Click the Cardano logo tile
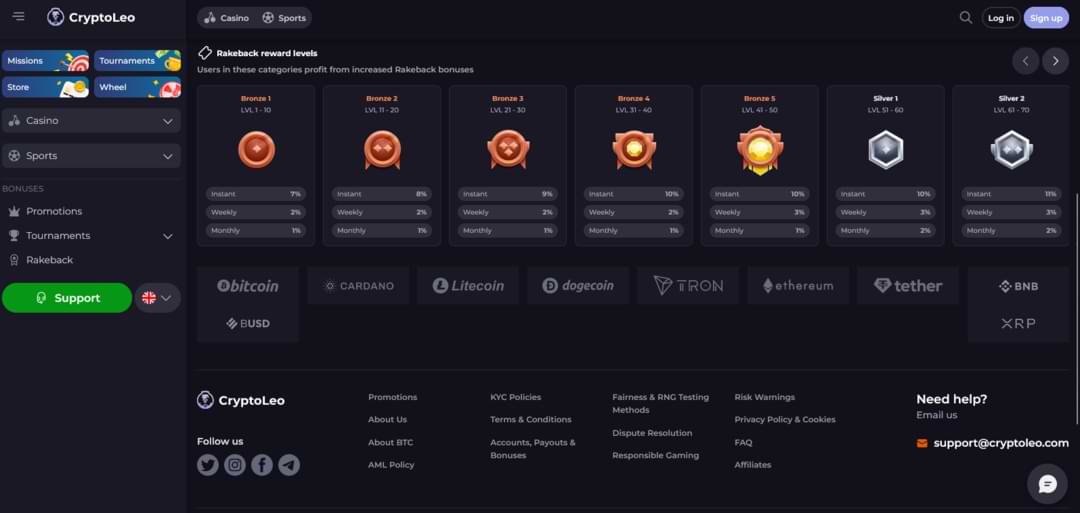Image resolution: width=1080 pixels, height=513 pixels. (358, 286)
